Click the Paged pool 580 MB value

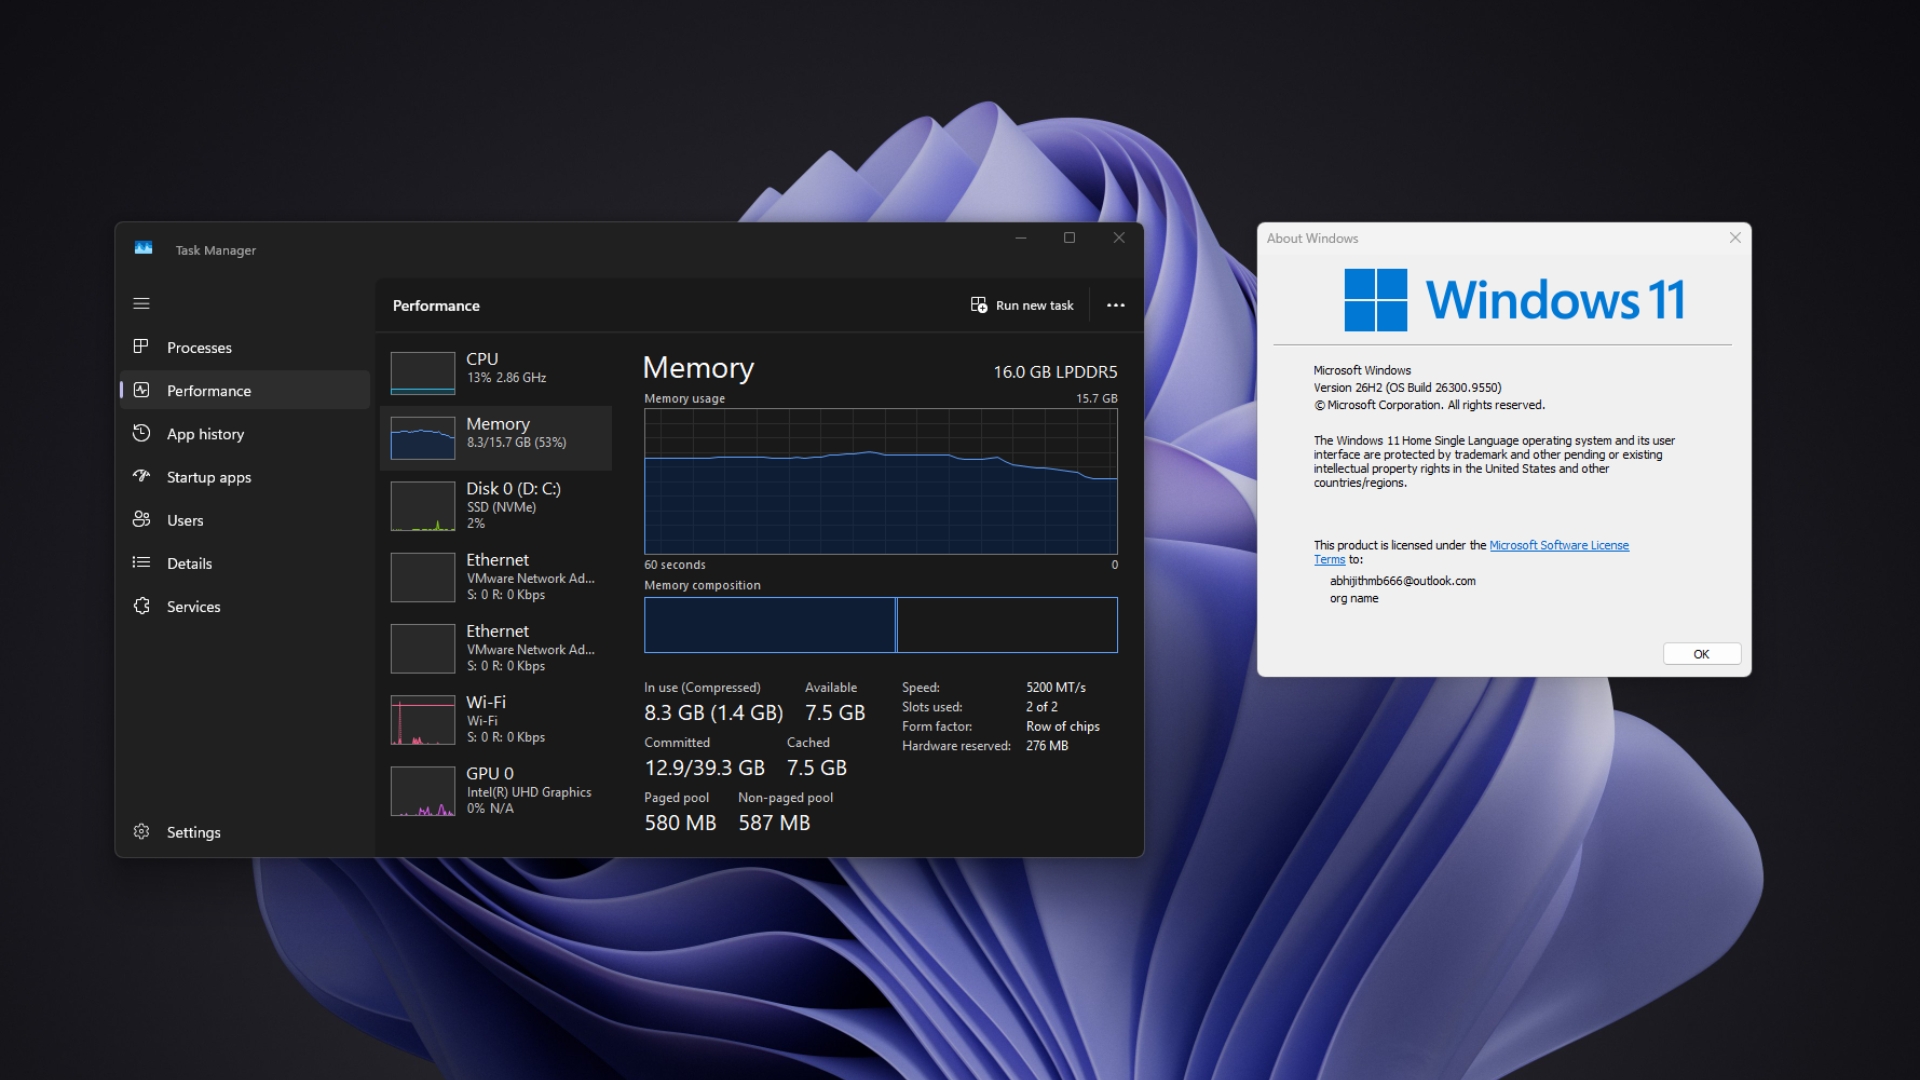click(x=680, y=823)
